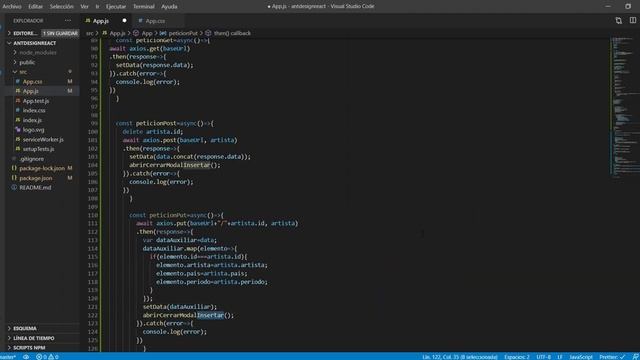Open index.css in the file tree
This screenshot has width=640, height=360.
pyautogui.click(x=34, y=111)
